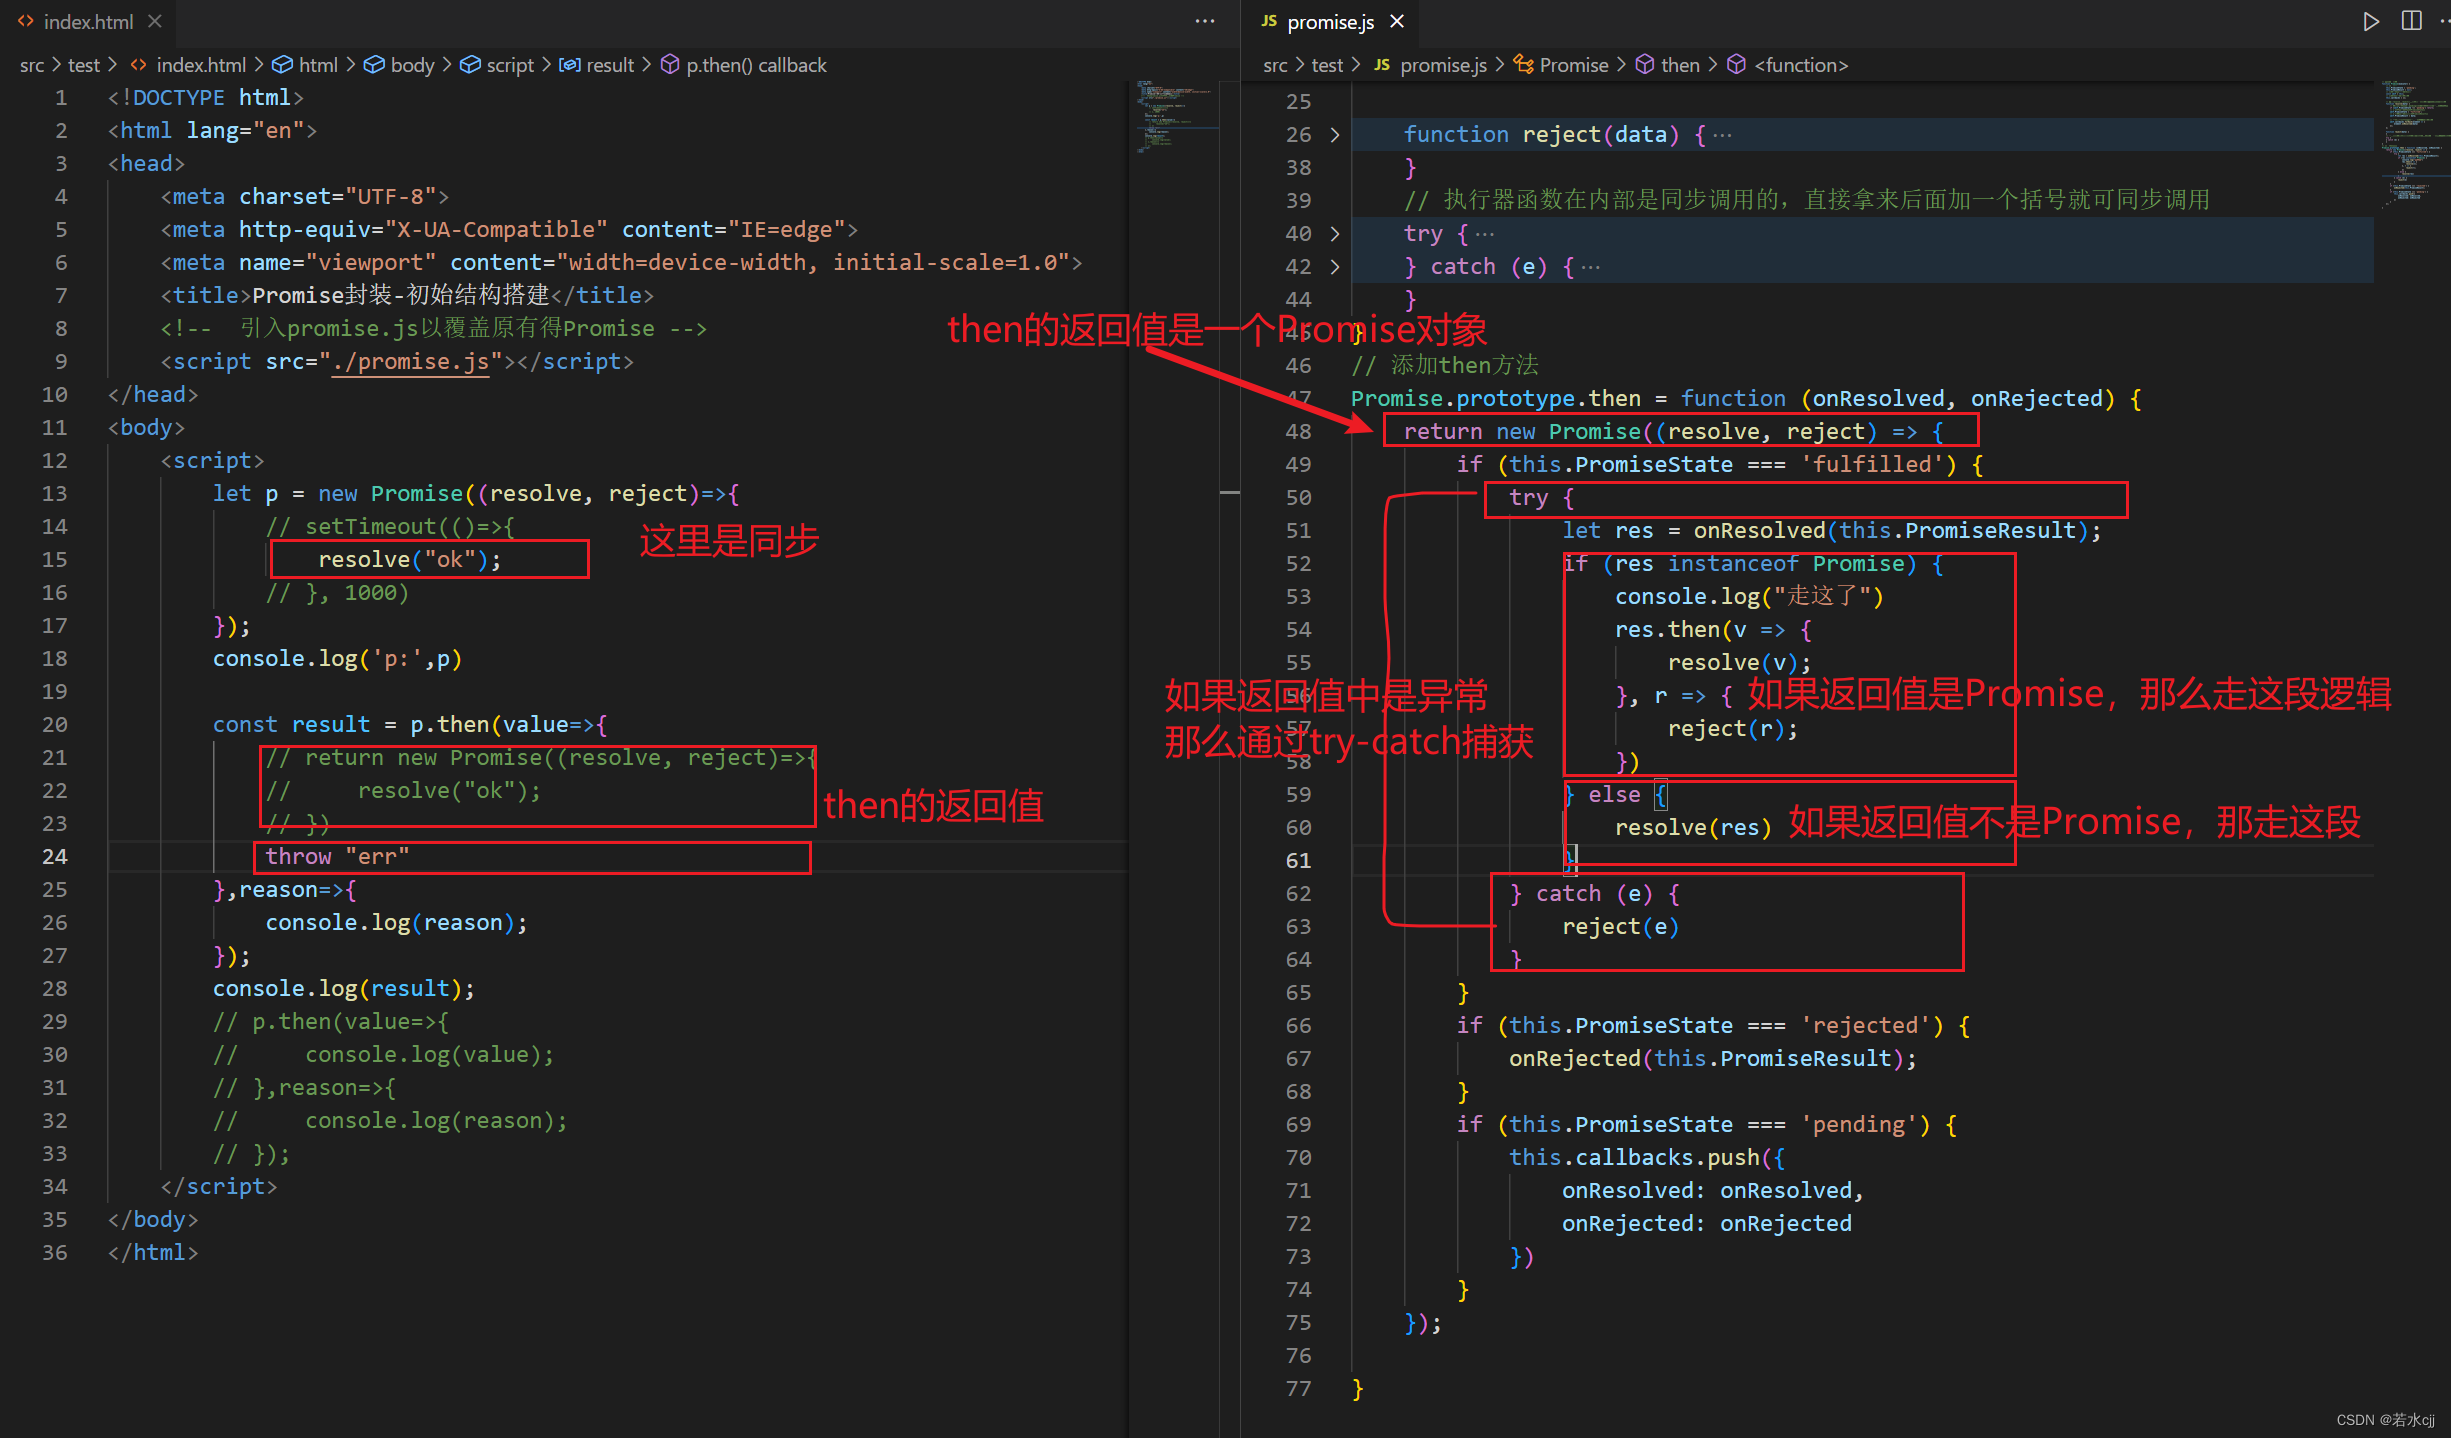Open the left editor's more actions menu
Screen dimensions: 2451x1438
point(1205,21)
